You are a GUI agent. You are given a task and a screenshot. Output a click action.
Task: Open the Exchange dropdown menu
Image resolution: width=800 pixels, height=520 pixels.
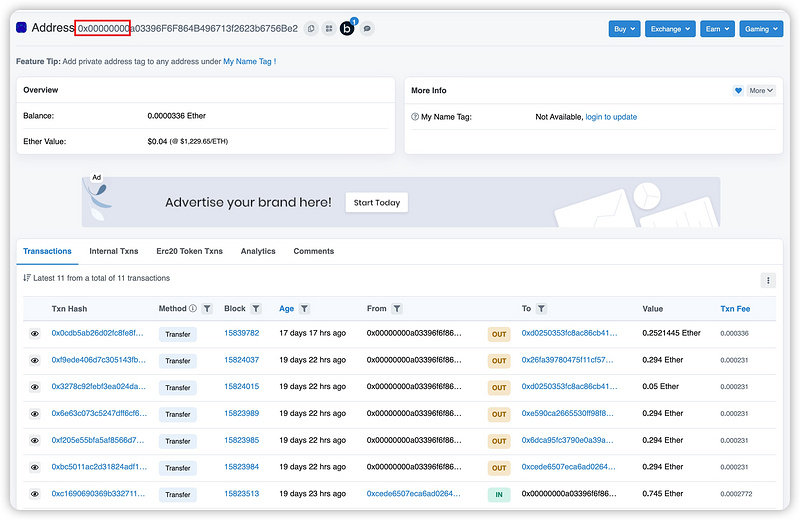[670, 29]
